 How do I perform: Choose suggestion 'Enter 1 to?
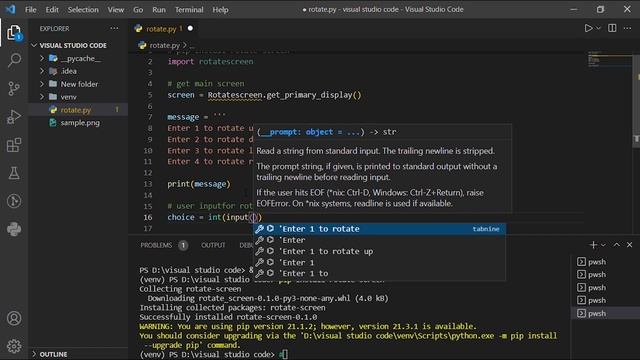coord(379,273)
